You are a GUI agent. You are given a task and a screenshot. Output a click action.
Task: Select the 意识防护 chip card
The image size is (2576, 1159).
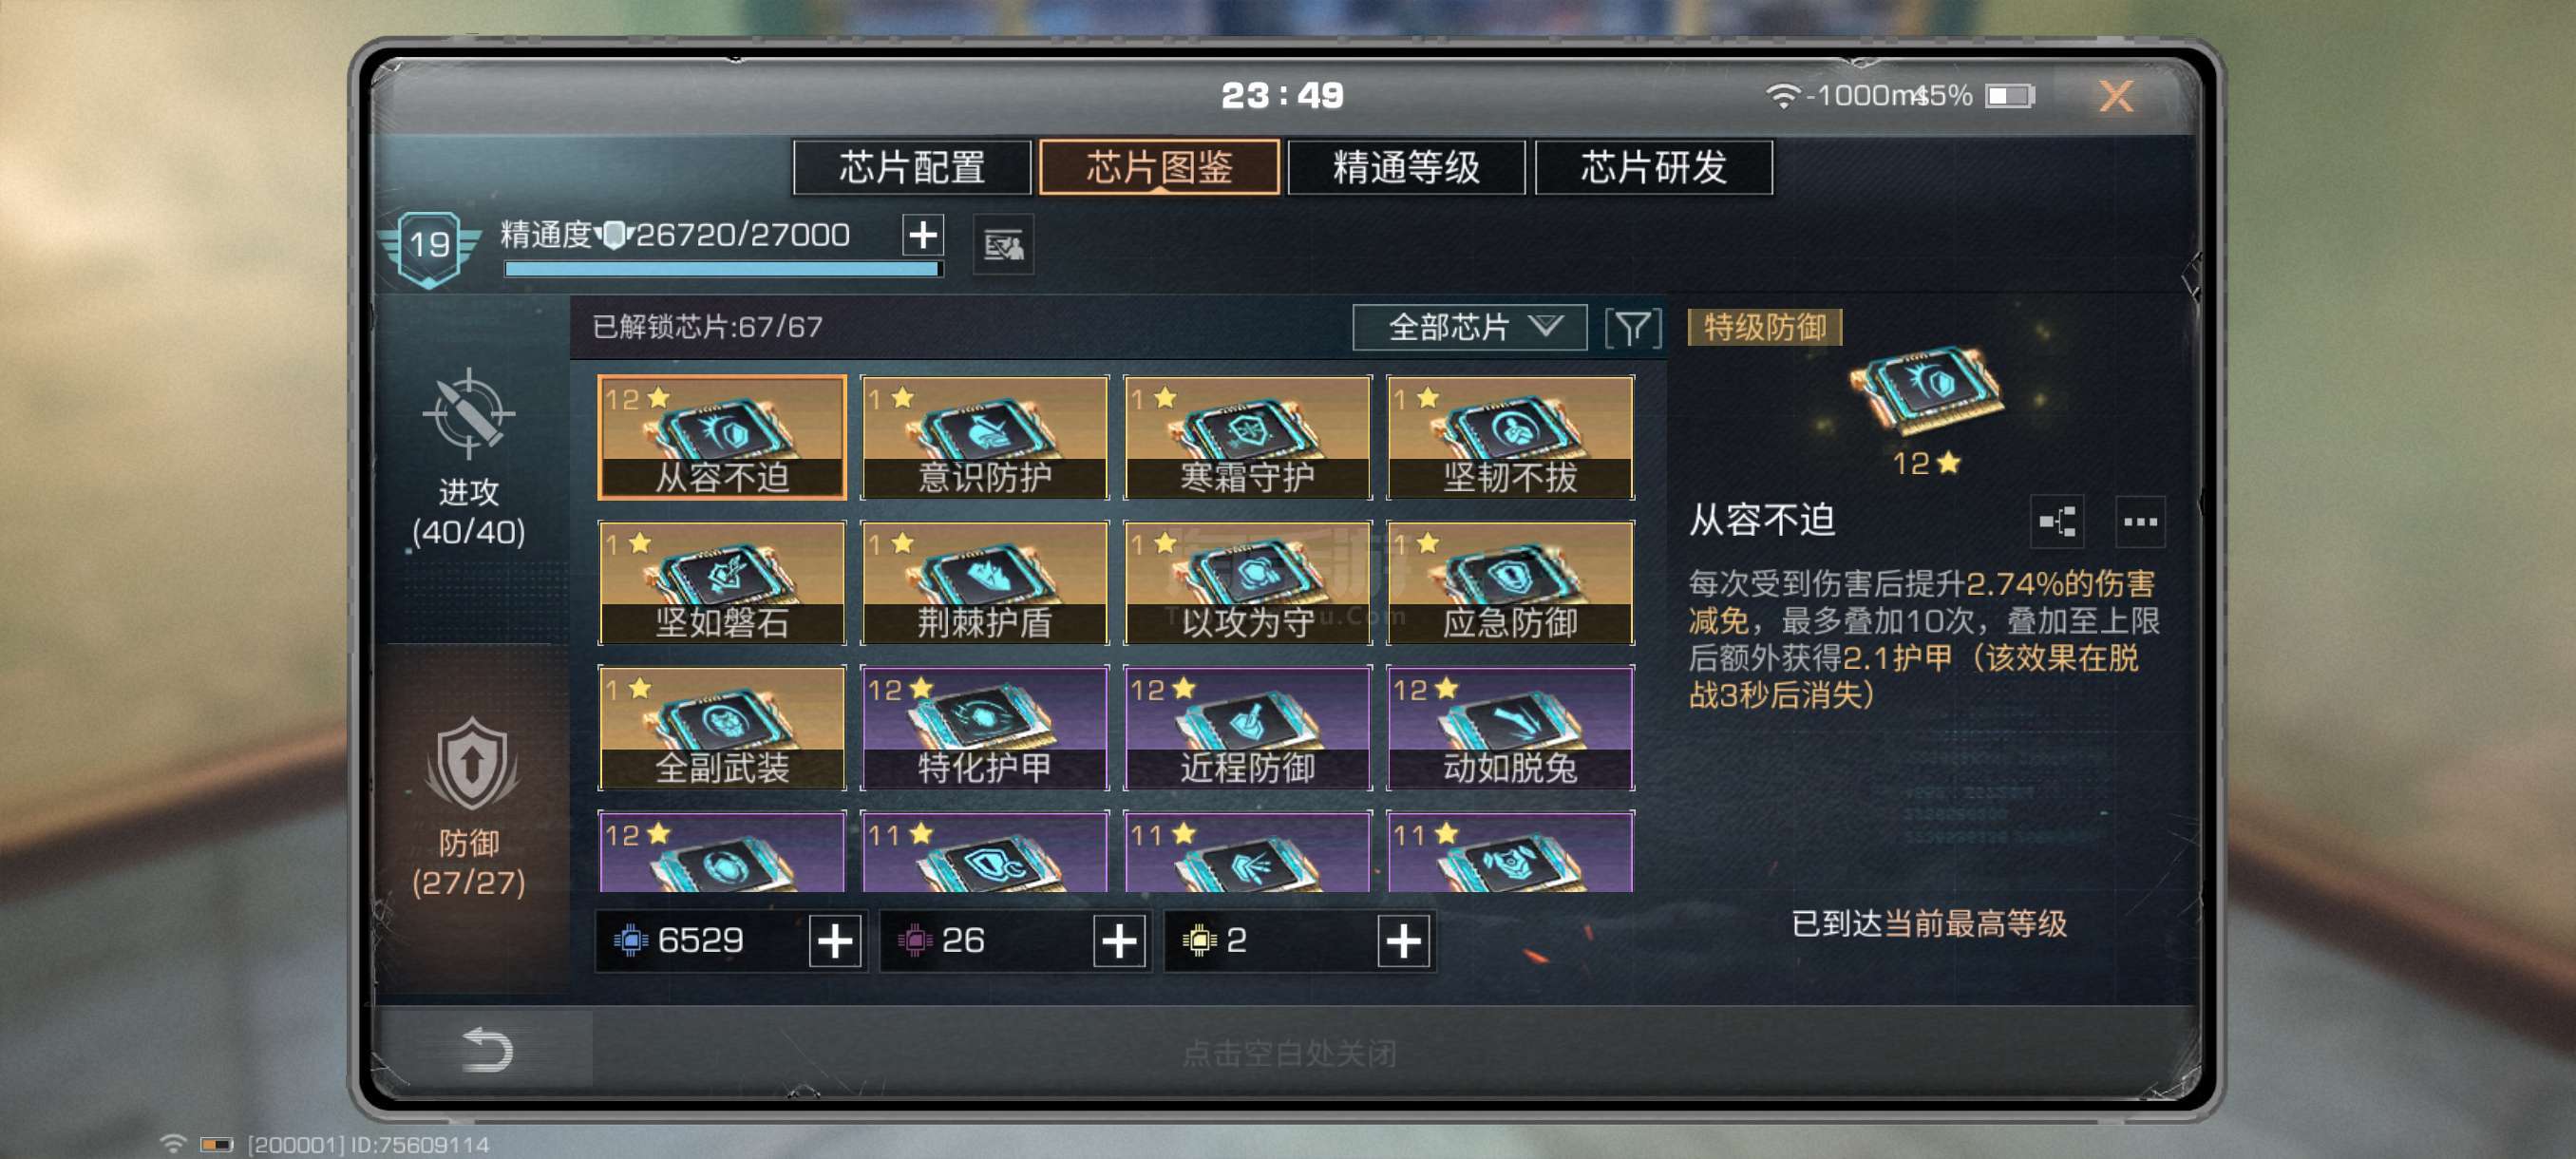[984, 437]
